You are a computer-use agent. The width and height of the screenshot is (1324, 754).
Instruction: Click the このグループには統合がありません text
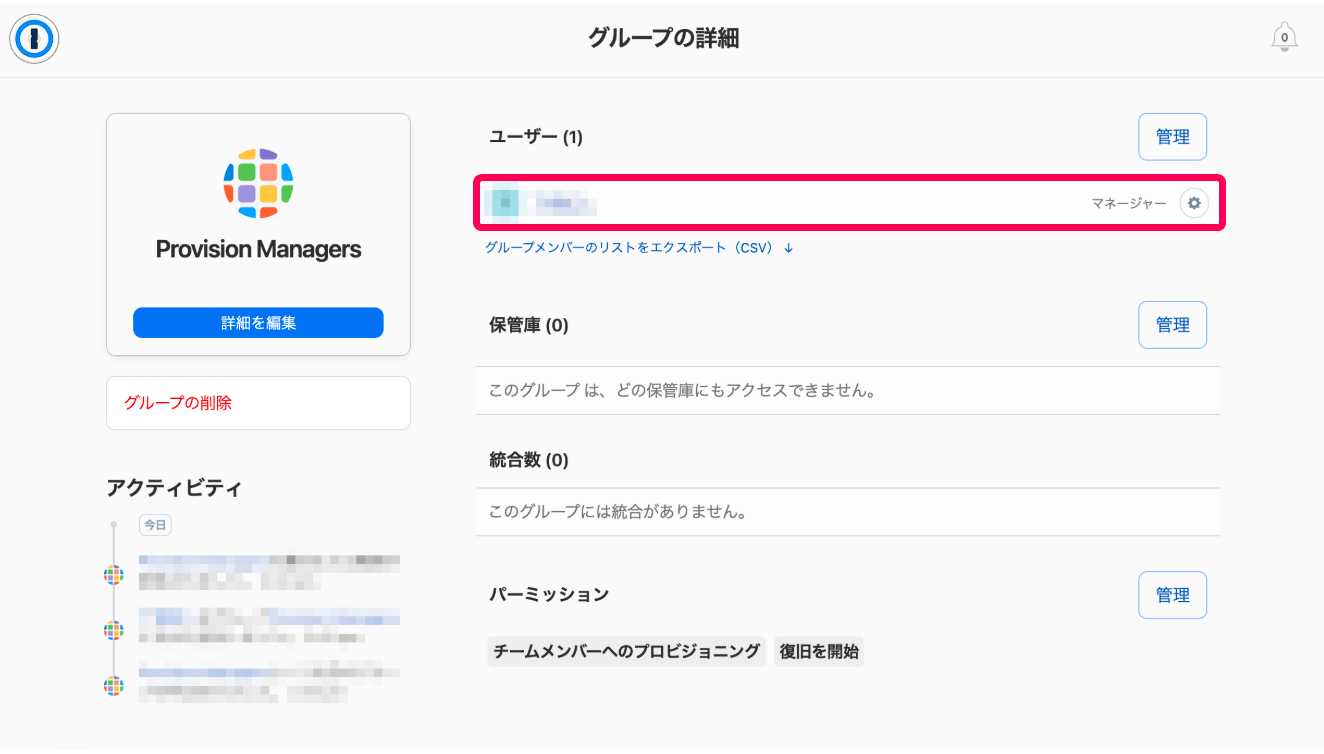click(618, 513)
